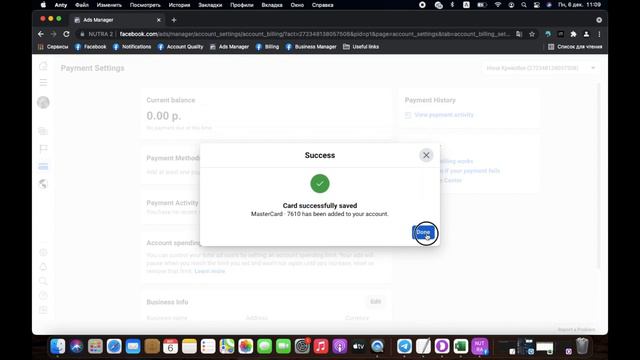640x360 pixels.
Task: Open the Facebook bookmark in the bookmarks bar
Action: point(90,47)
